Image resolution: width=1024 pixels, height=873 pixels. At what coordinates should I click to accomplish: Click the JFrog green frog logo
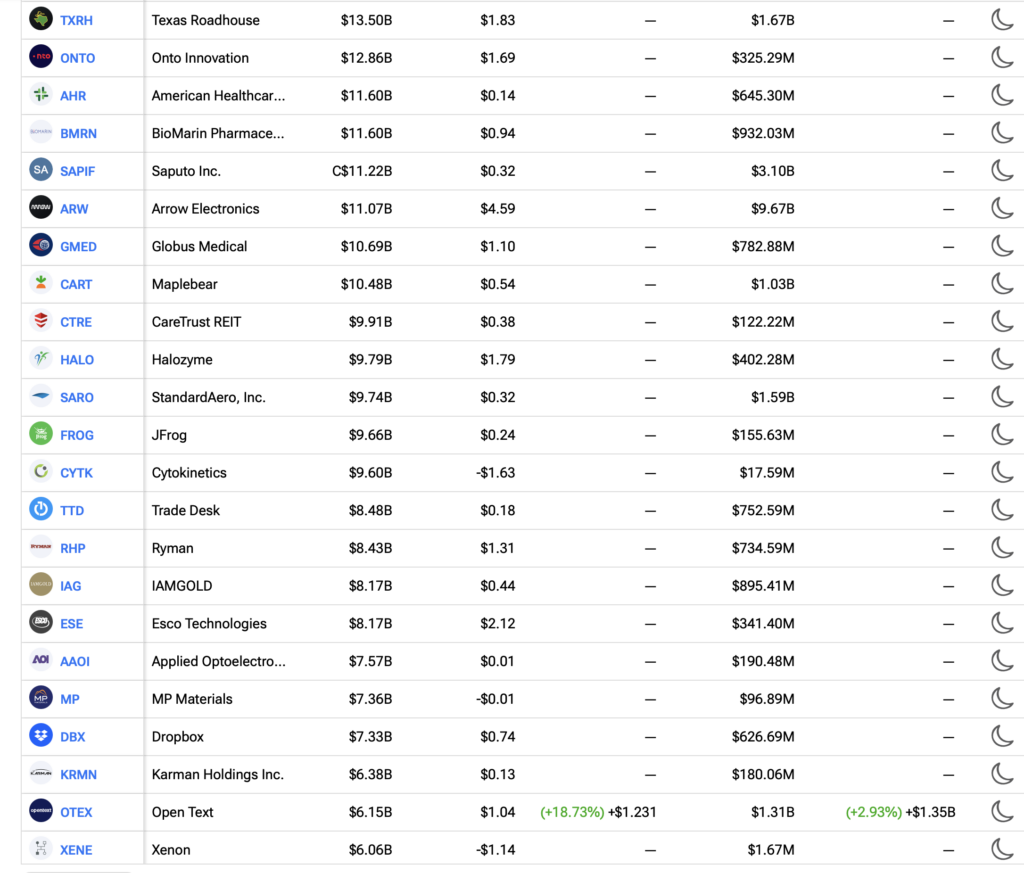[41, 434]
